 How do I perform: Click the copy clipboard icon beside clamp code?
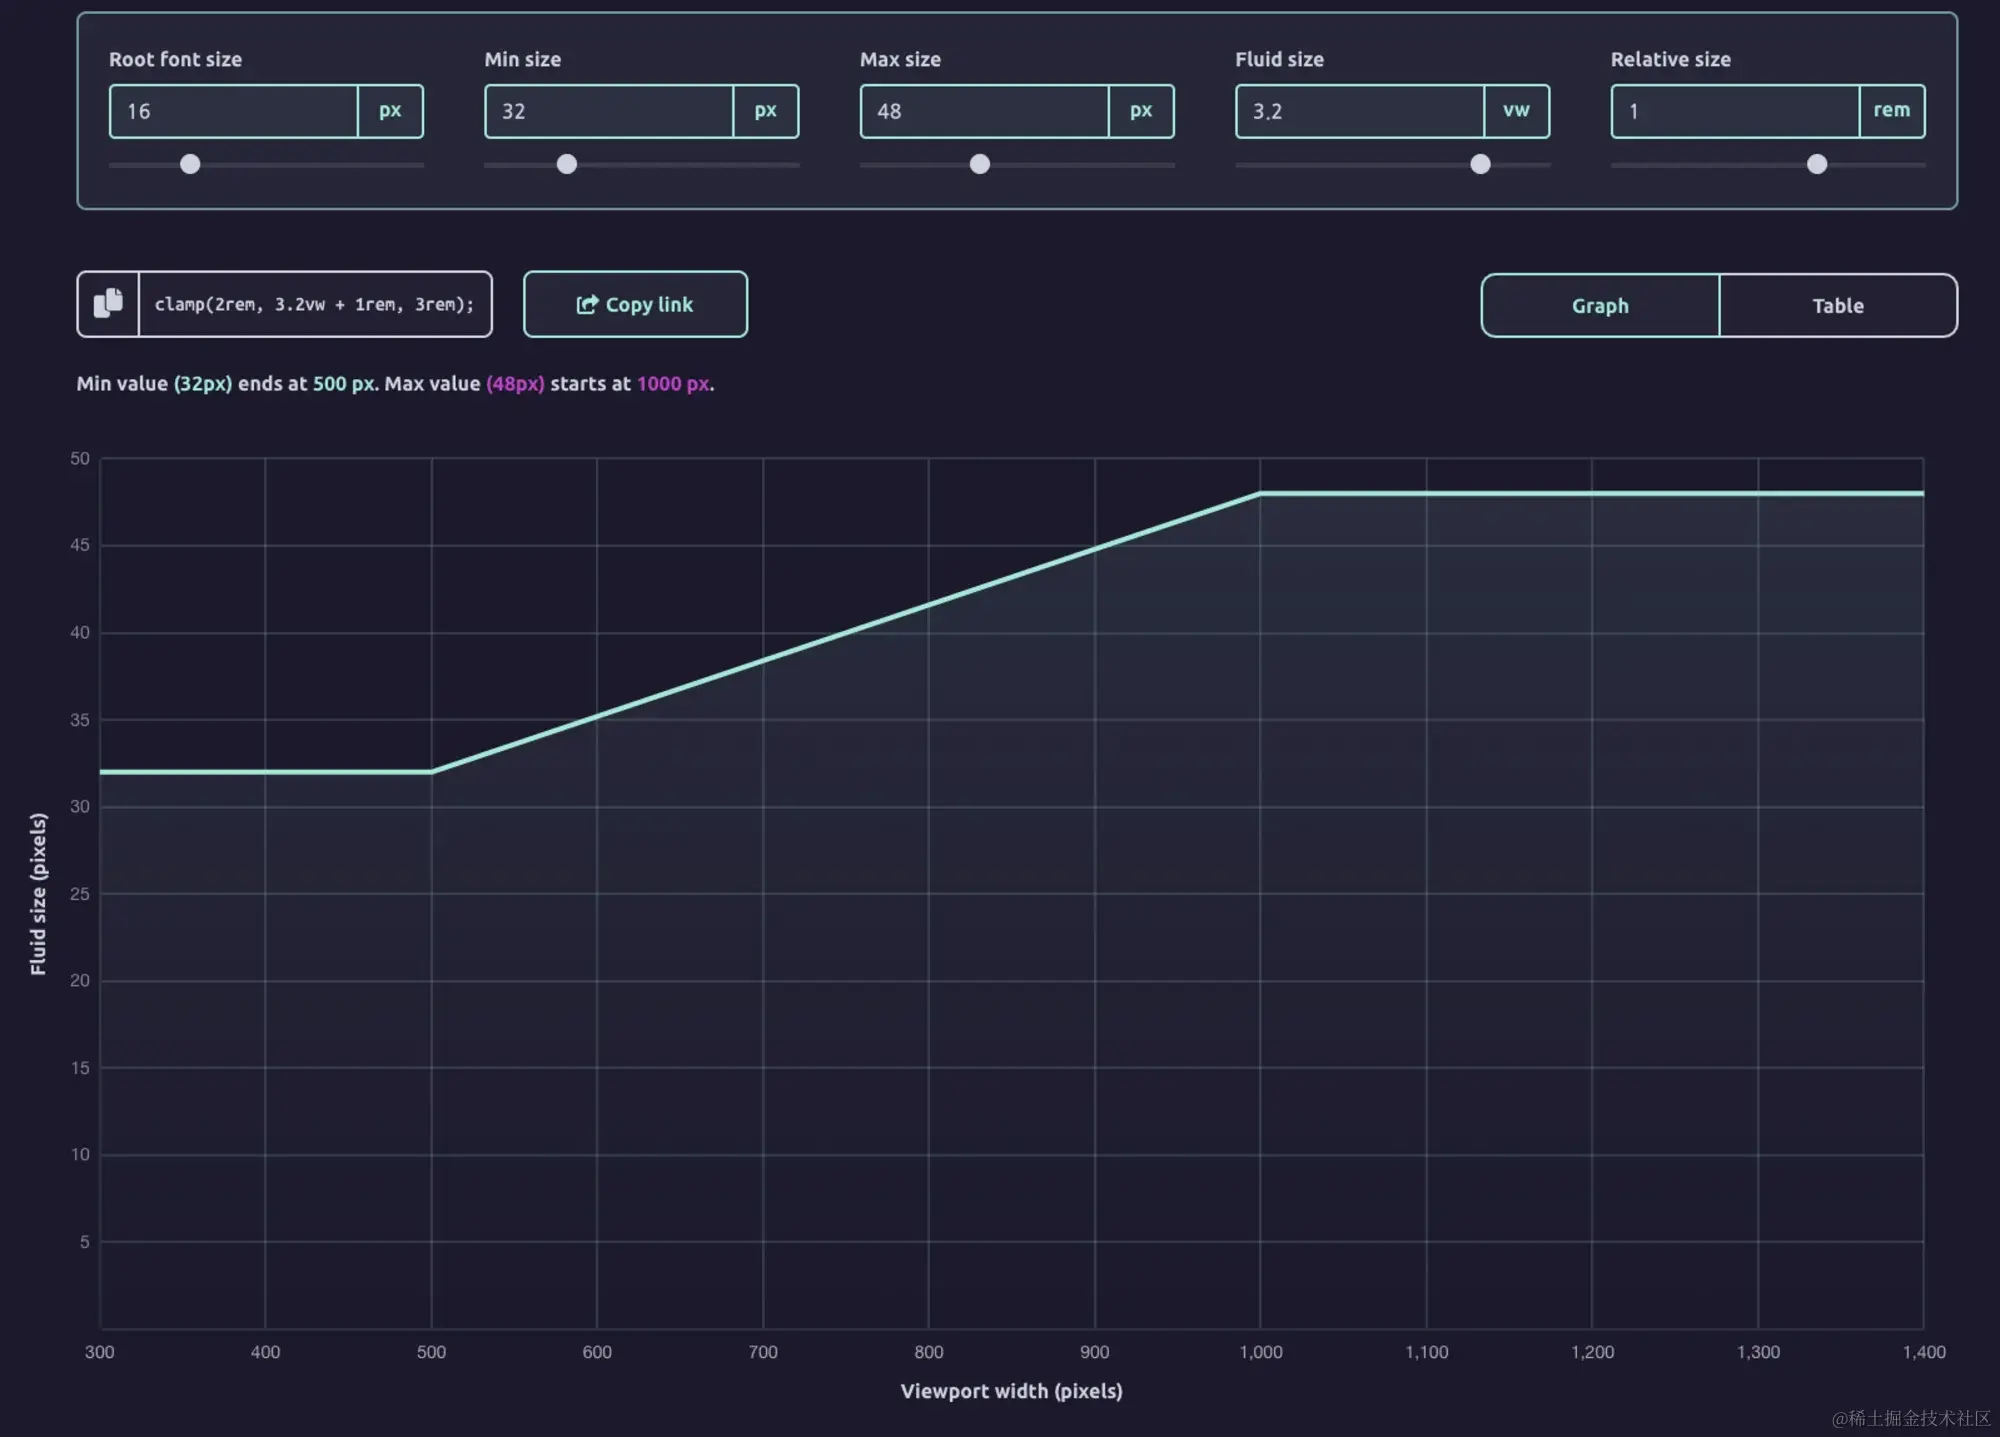click(108, 303)
